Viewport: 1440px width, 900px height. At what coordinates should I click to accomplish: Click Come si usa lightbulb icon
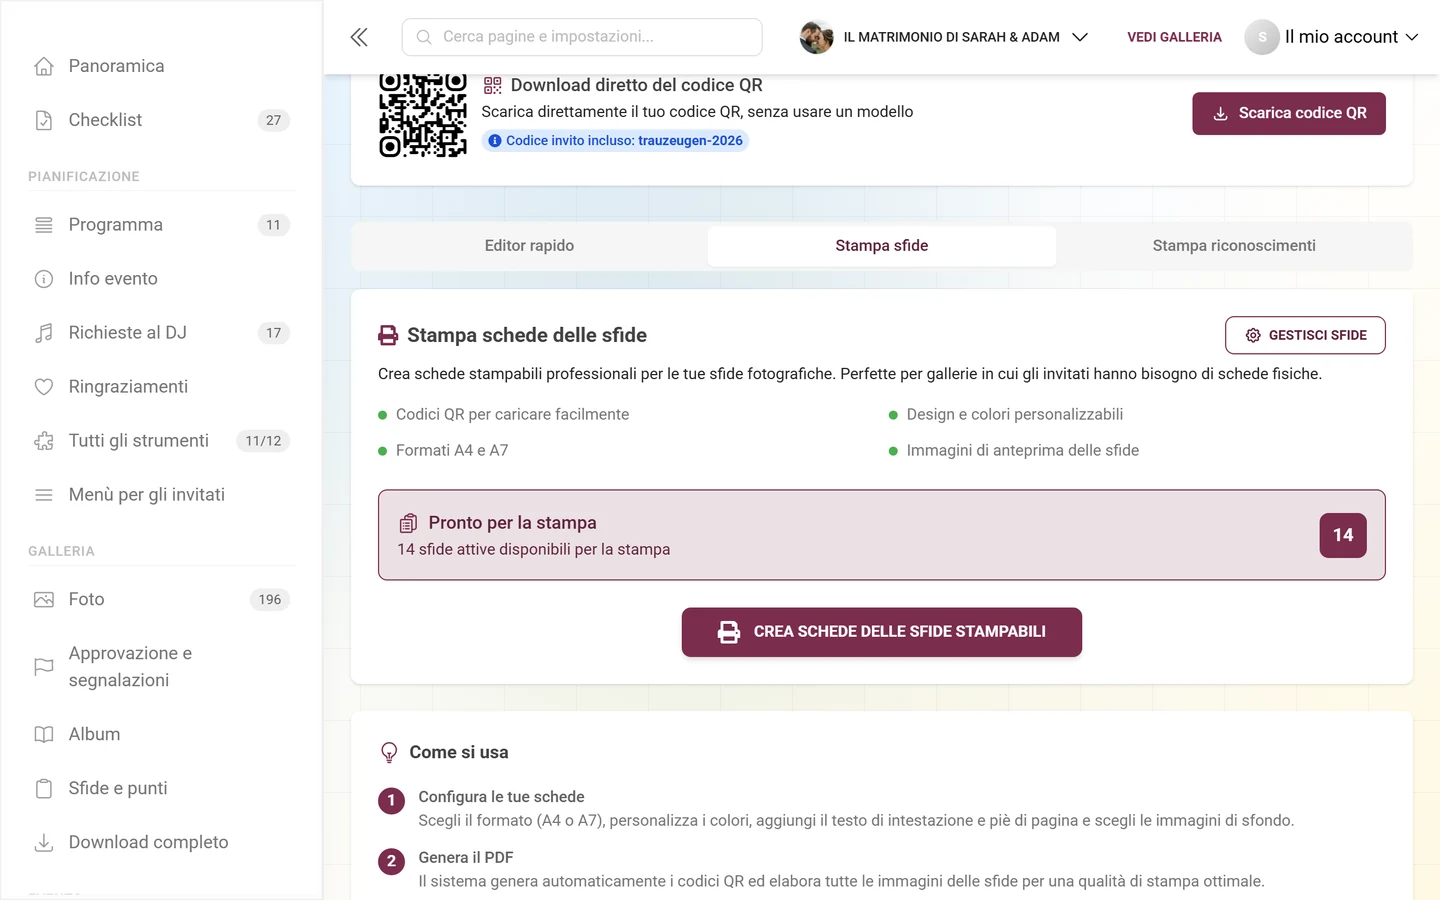click(x=389, y=753)
